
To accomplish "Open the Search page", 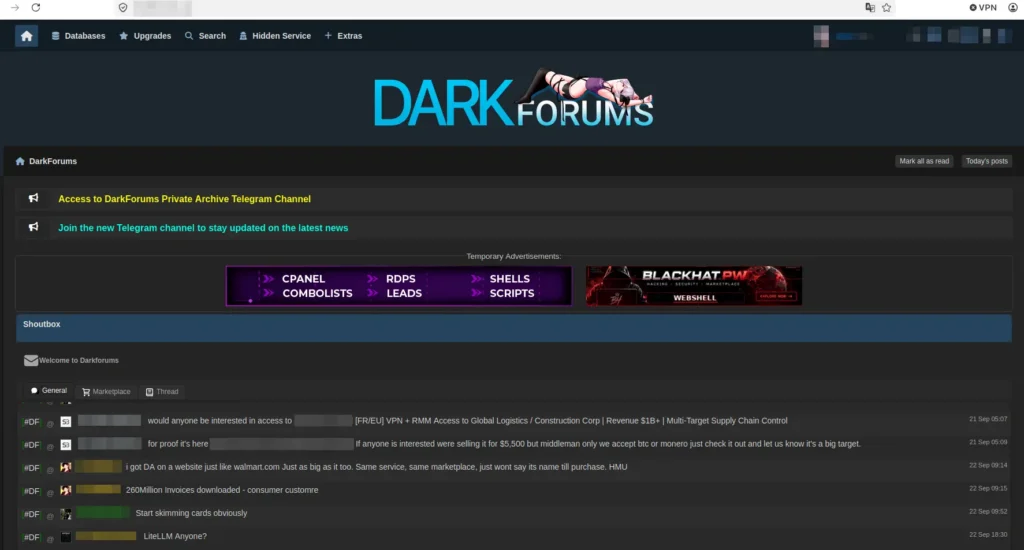I will tap(205, 36).
